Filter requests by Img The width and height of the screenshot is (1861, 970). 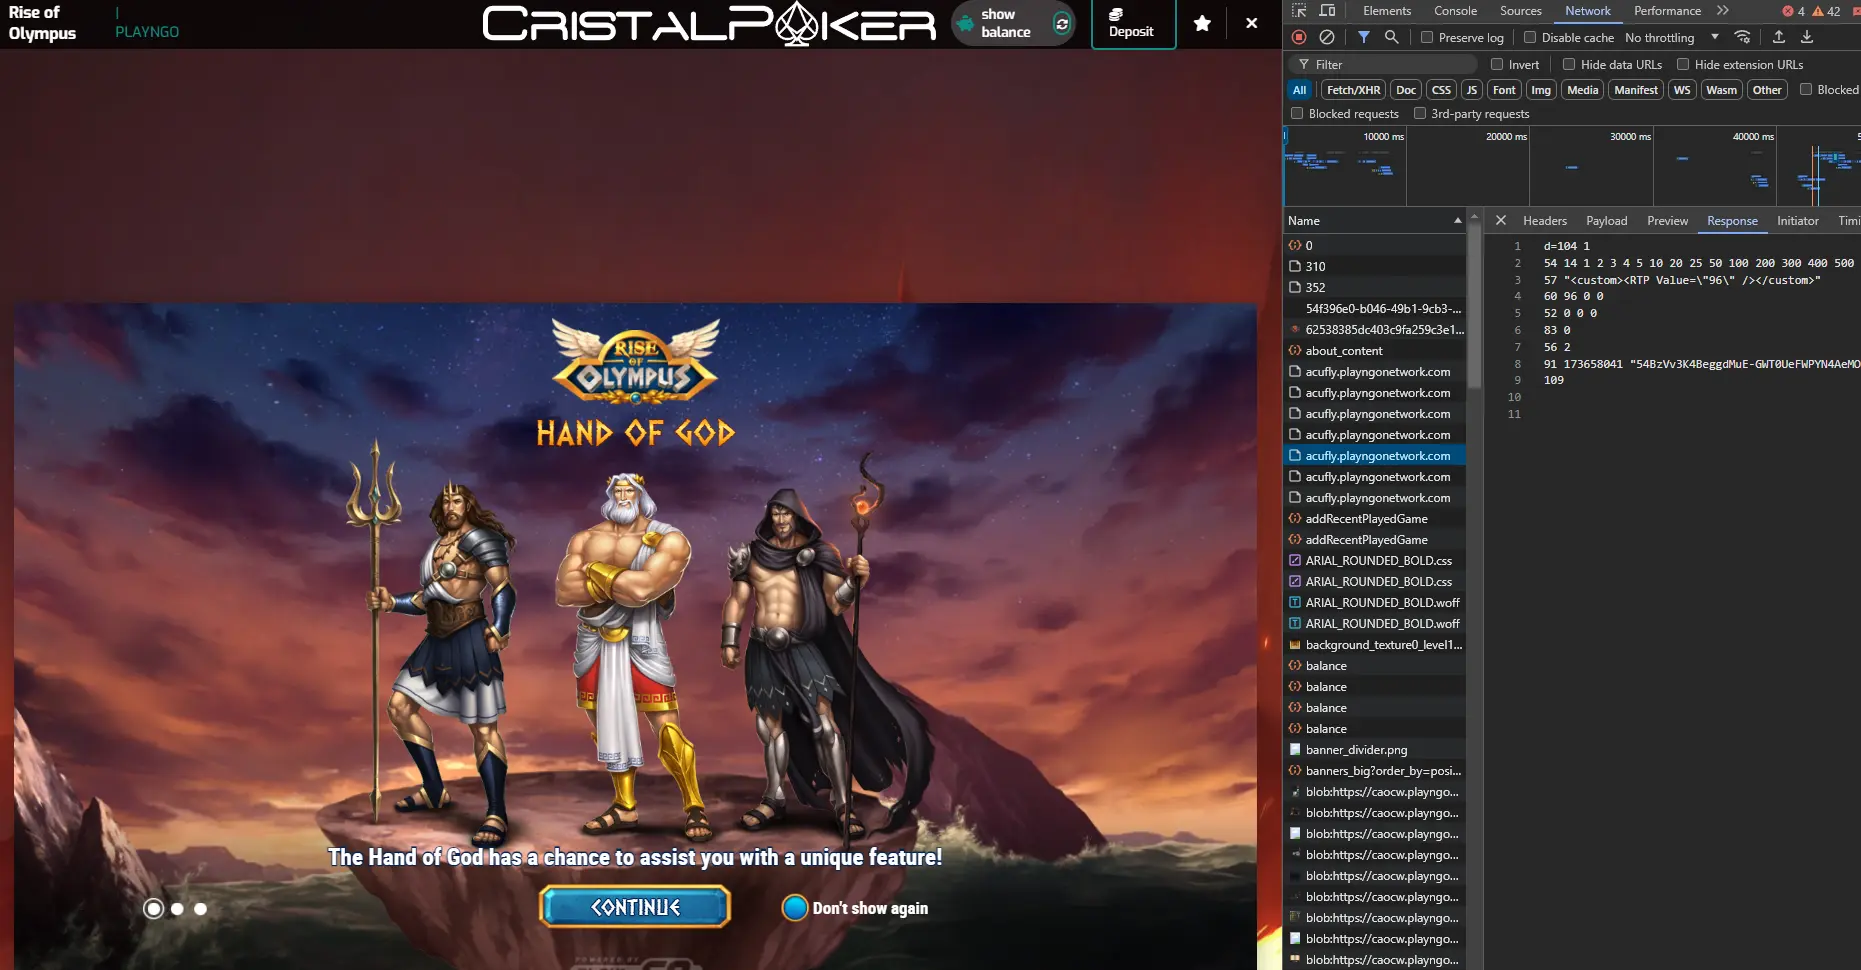pos(1541,89)
